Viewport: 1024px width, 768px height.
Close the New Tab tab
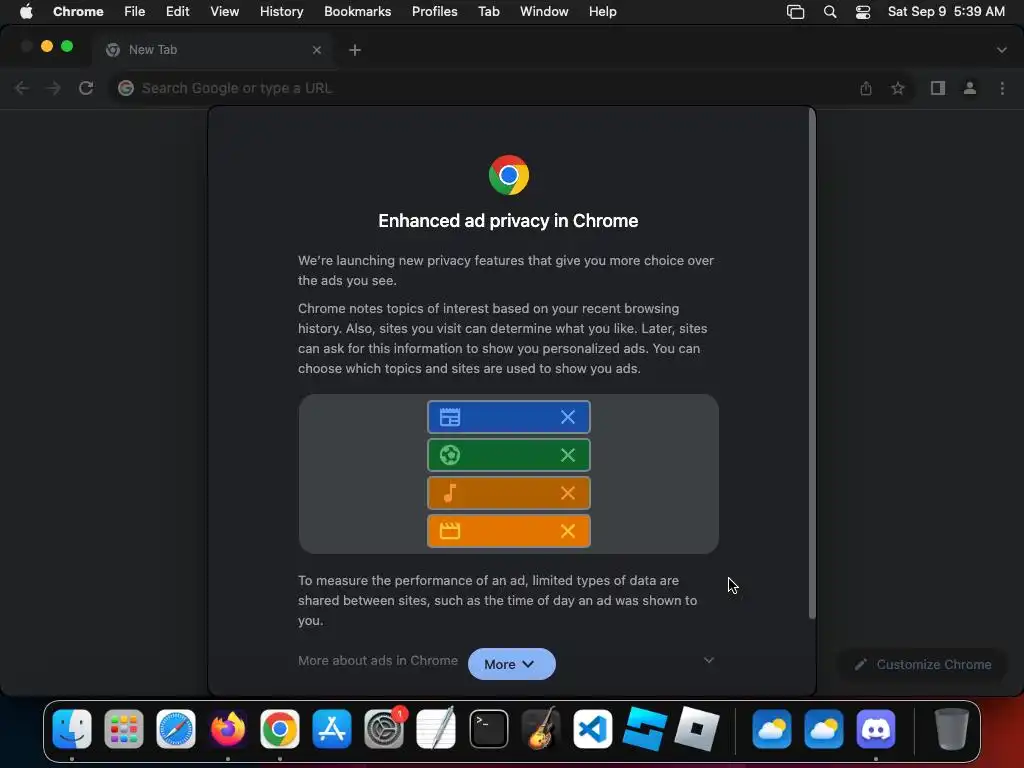317,50
